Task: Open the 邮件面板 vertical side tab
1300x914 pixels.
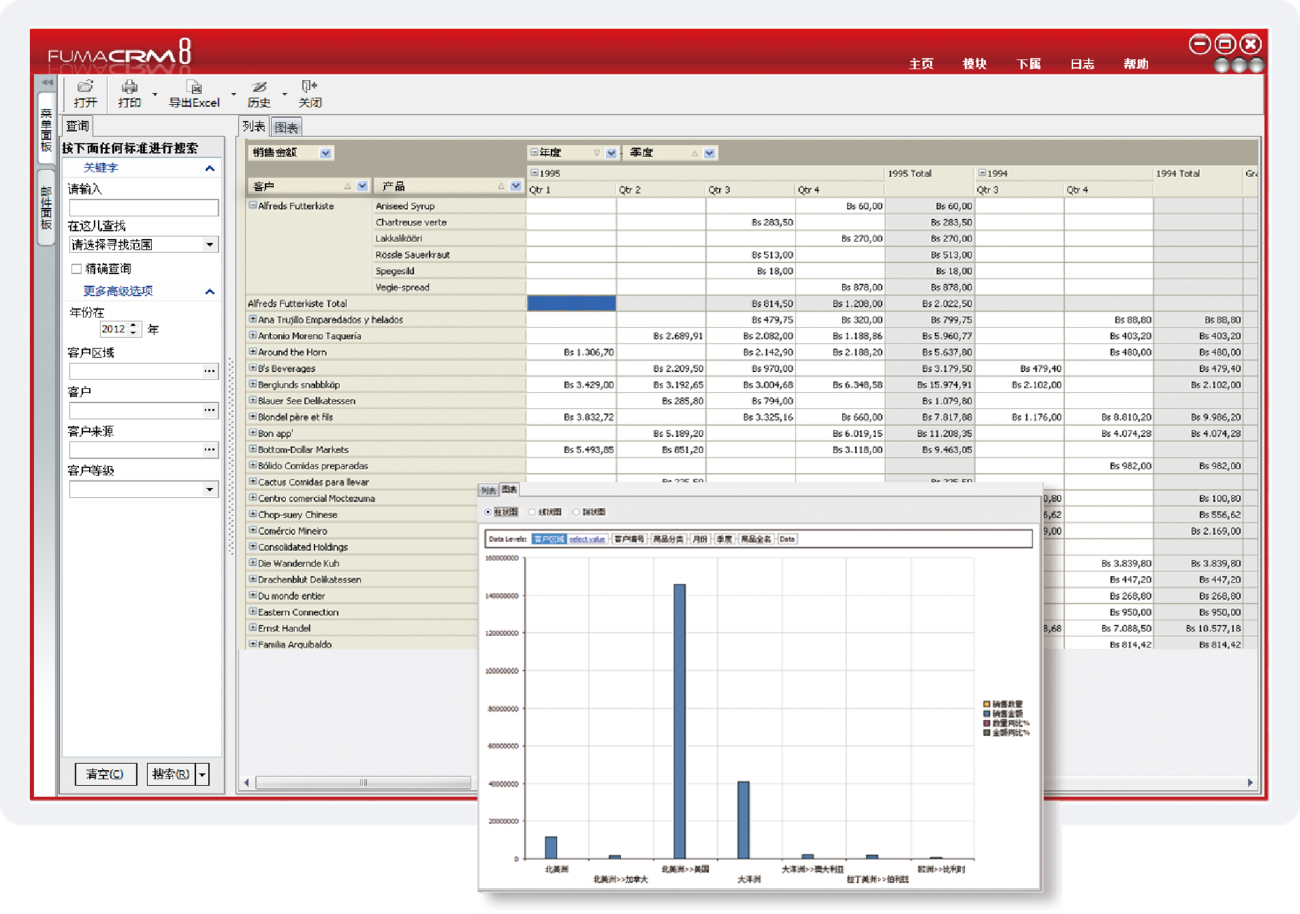Action: pos(46,207)
